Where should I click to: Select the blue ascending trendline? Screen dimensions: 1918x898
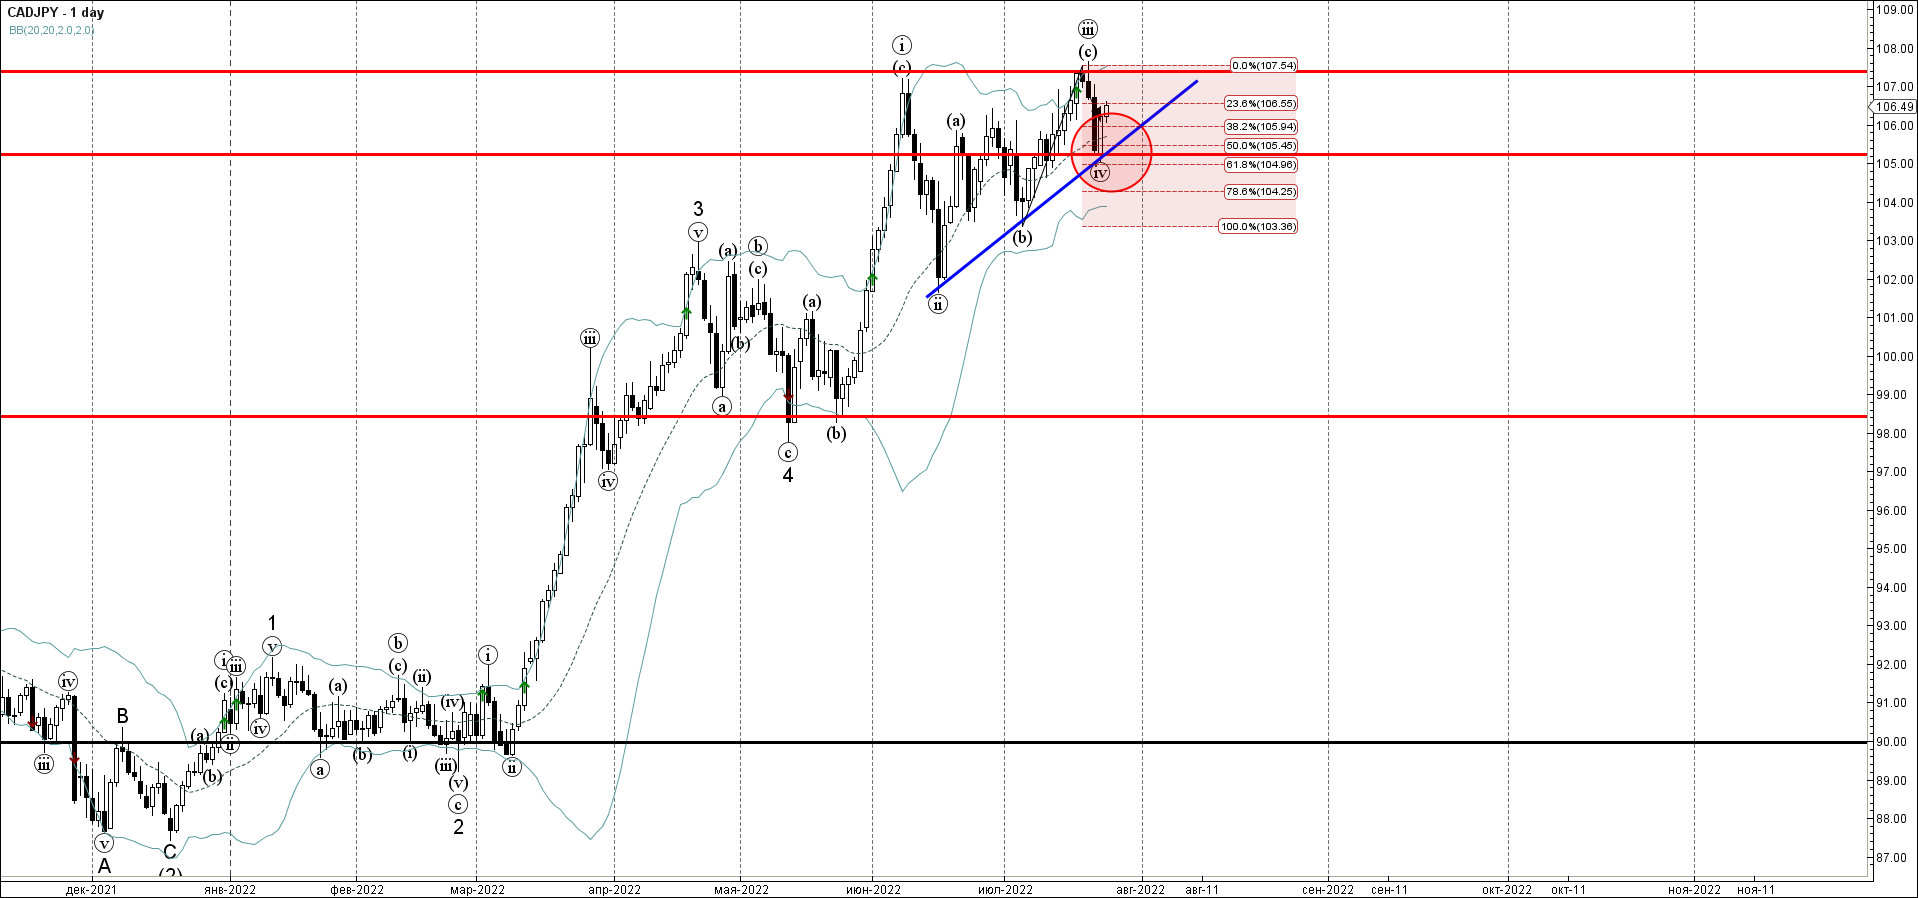pyautogui.click(x=1062, y=188)
